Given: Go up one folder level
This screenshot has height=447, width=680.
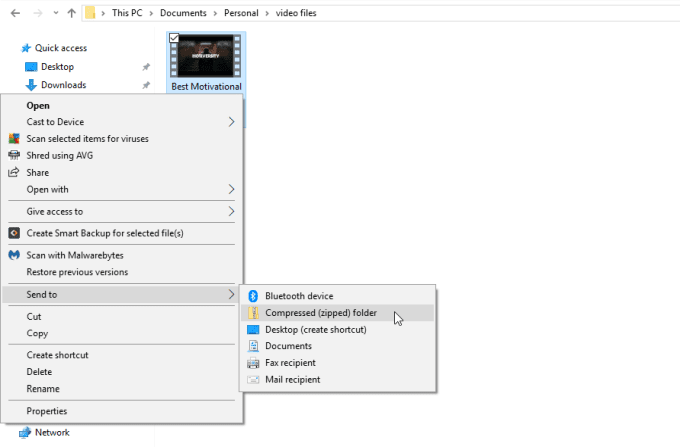Looking at the screenshot, I should coord(70,13).
